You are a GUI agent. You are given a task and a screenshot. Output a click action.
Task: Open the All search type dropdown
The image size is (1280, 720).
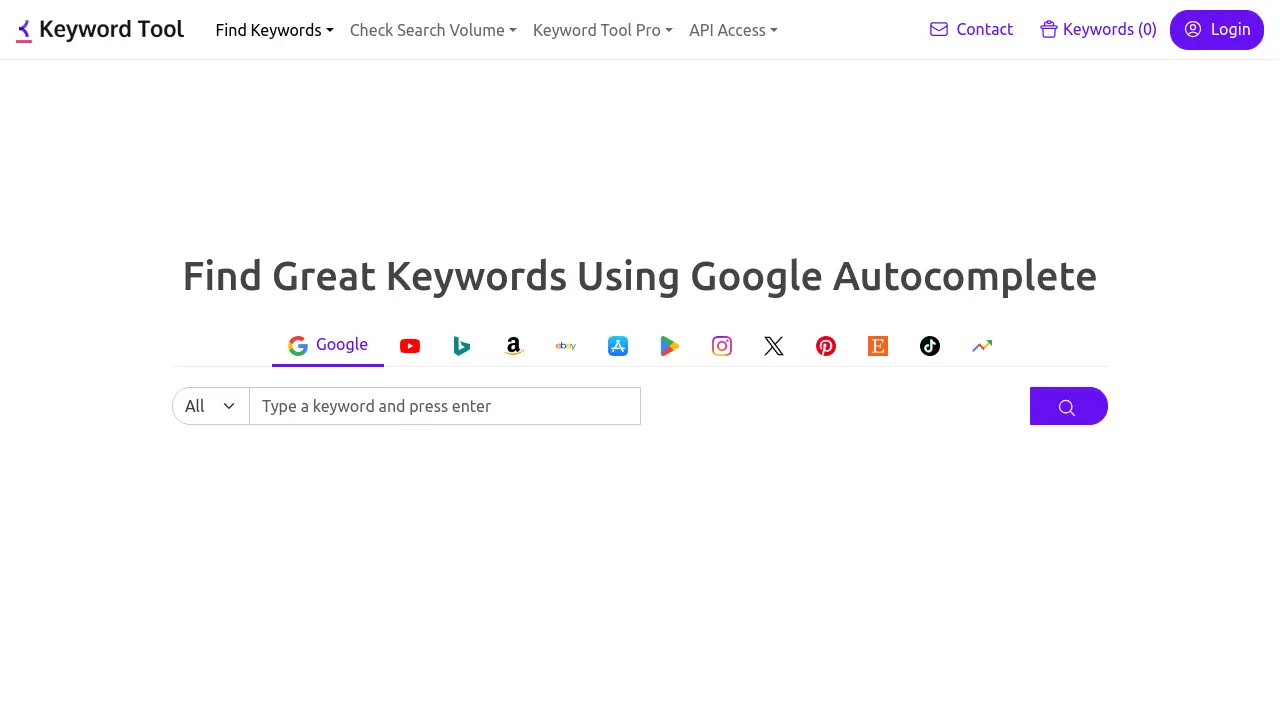coord(211,406)
